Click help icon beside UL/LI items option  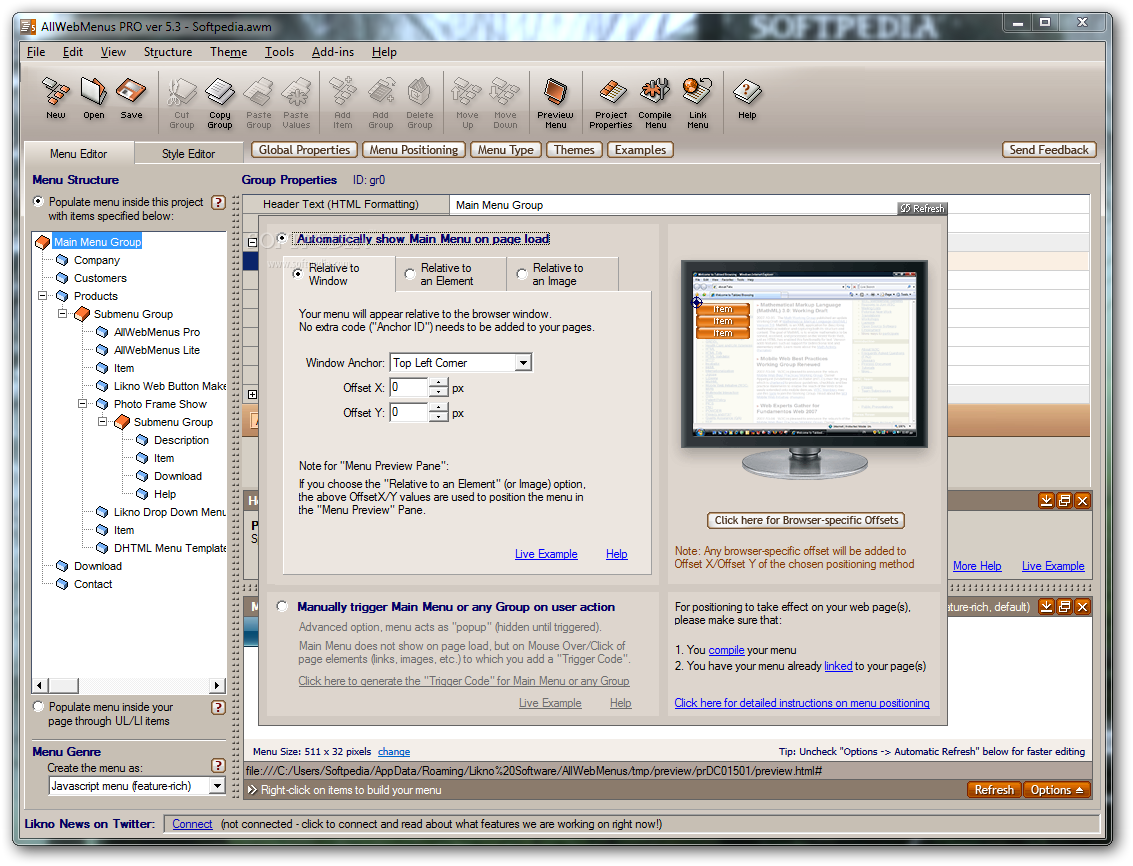point(218,708)
